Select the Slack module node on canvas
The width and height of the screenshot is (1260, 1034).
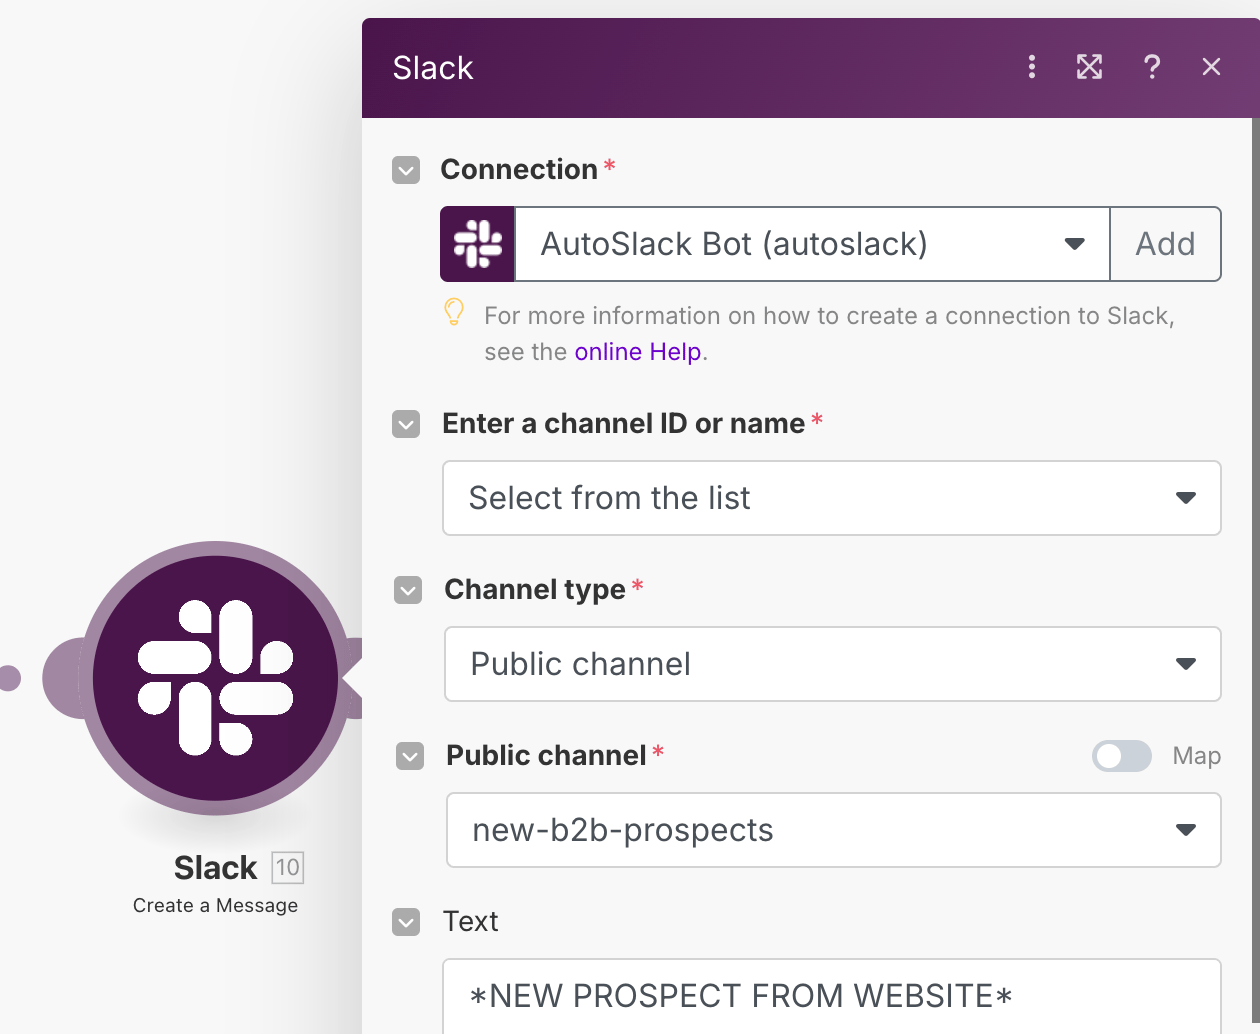pyautogui.click(x=215, y=677)
